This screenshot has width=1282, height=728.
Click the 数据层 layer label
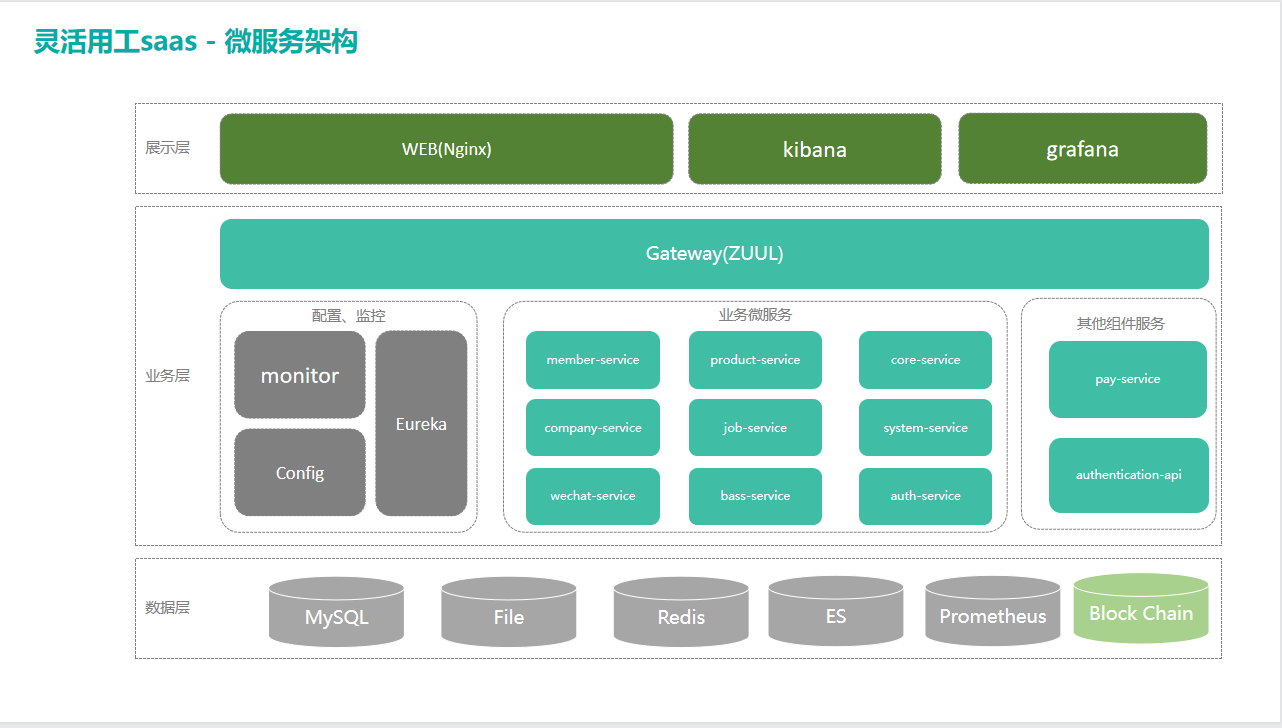pos(167,607)
